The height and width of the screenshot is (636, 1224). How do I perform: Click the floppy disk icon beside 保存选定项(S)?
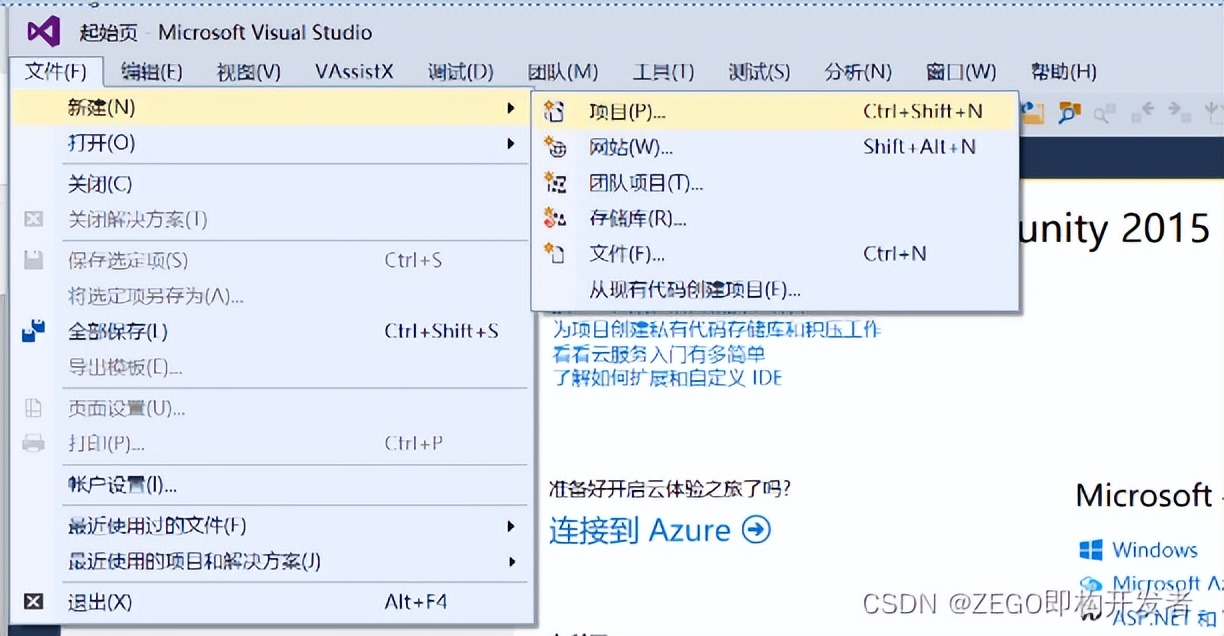click(x=34, y=260)
